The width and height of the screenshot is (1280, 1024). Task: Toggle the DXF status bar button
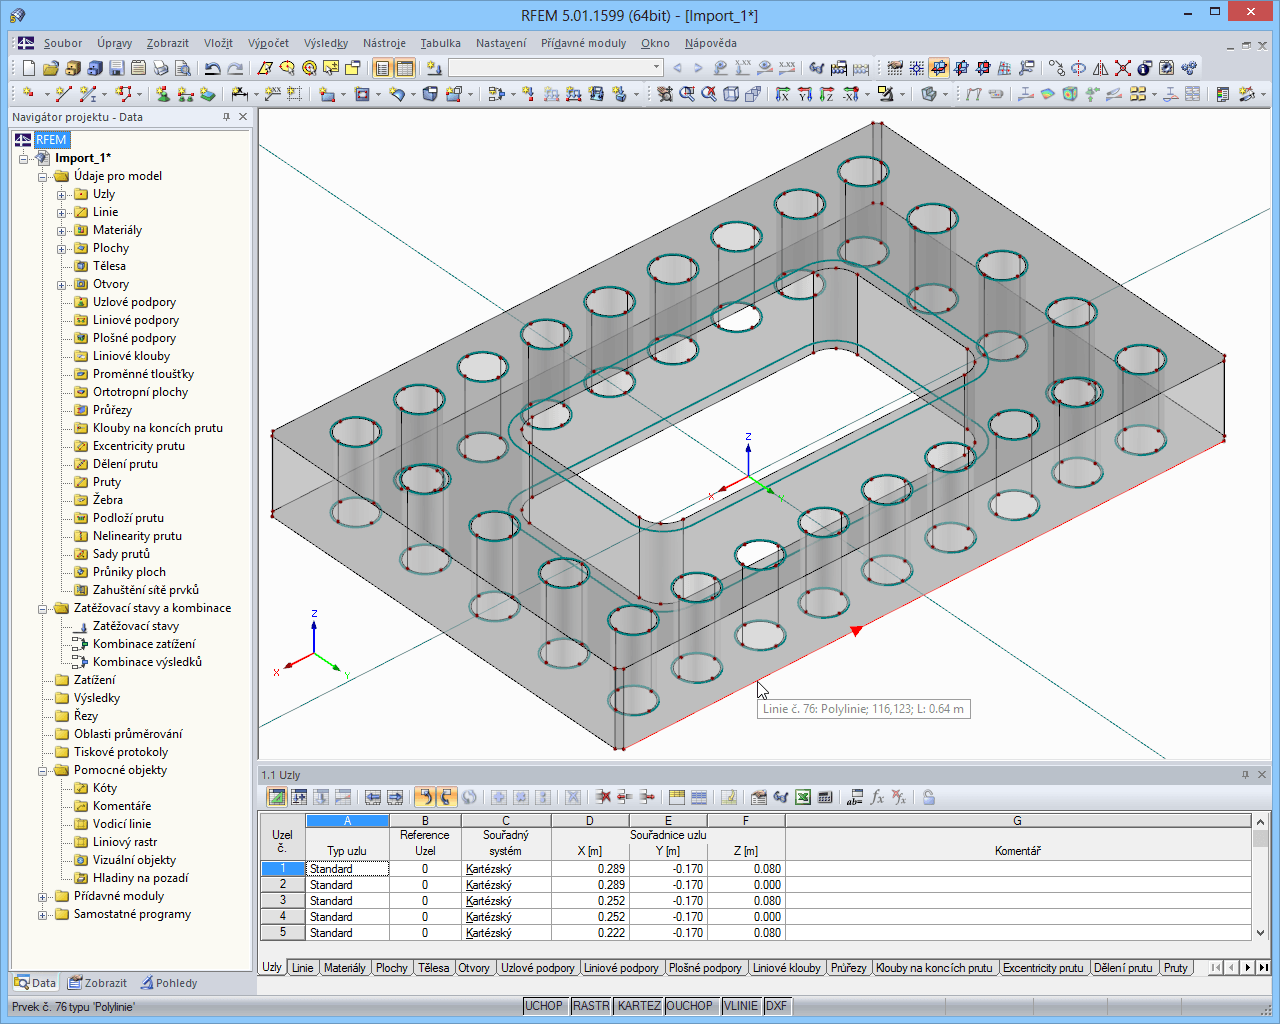pos(777,1006)
